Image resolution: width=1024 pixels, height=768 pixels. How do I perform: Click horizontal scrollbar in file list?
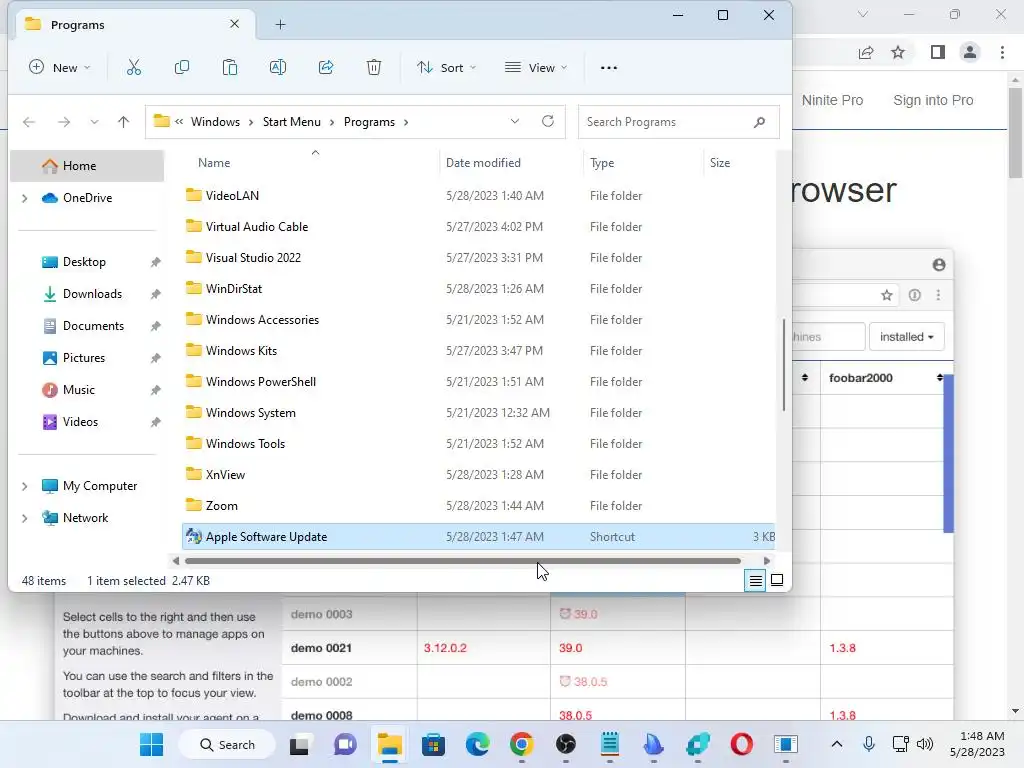(462, 560)
